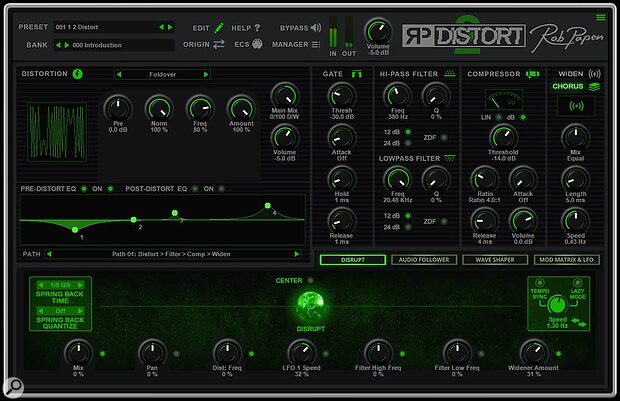Click the Hi-Pass Filter section icon
Screen dimensions: 620x401
coord(450,73)
